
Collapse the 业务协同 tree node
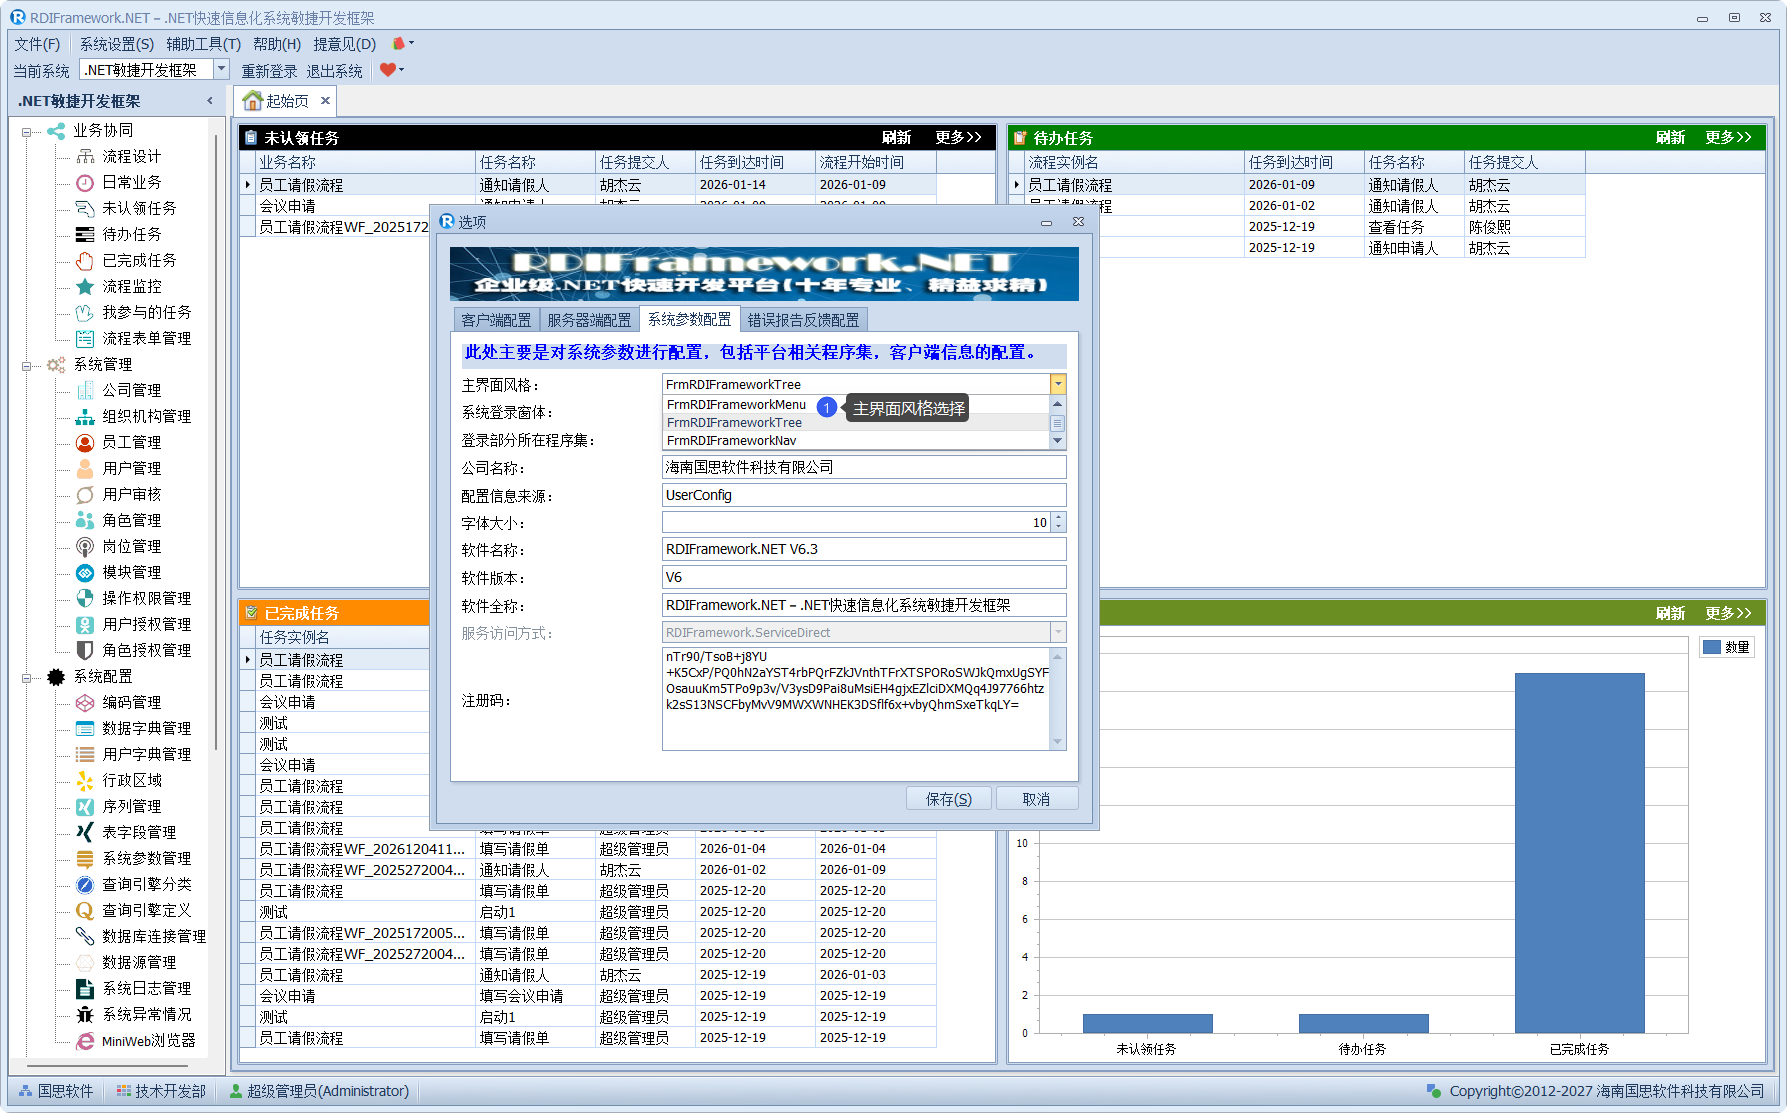pyautogui.click(x=27, y=131)
